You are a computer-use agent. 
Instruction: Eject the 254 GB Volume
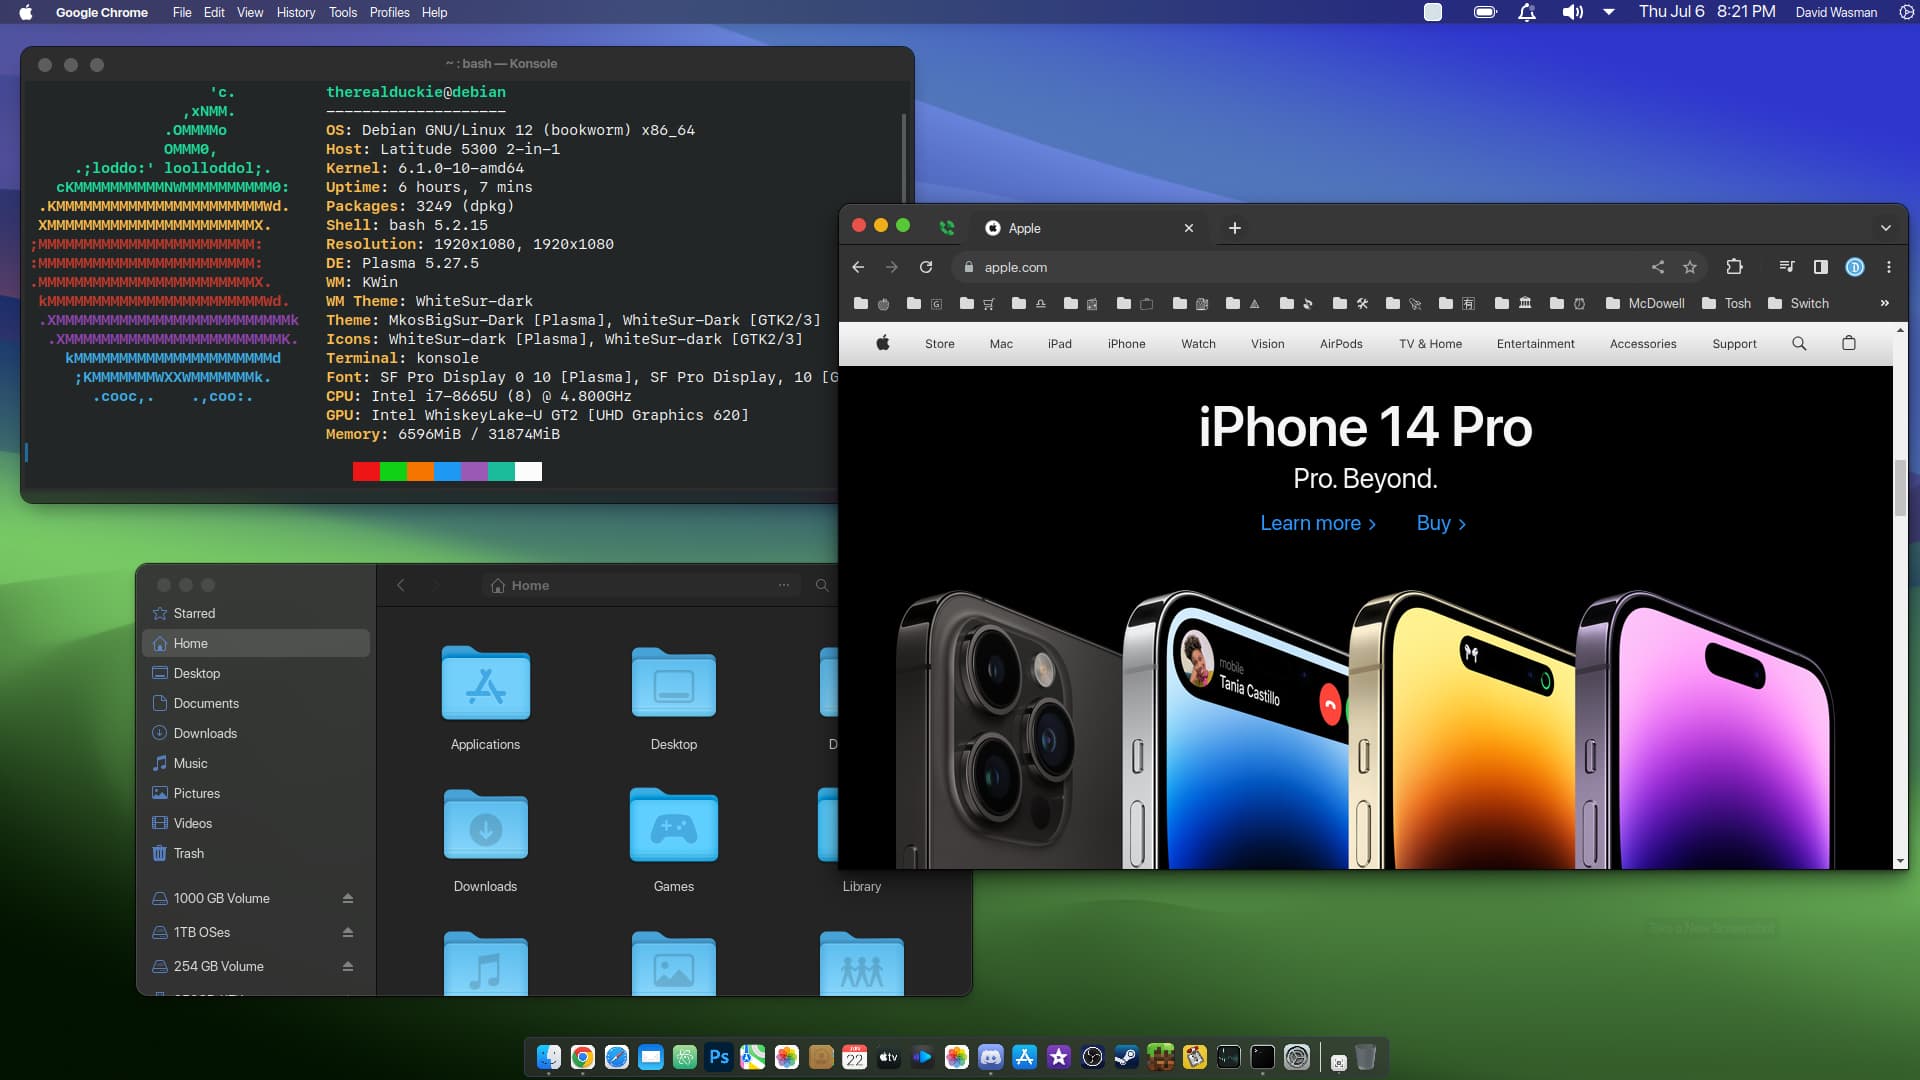(348, 966)
